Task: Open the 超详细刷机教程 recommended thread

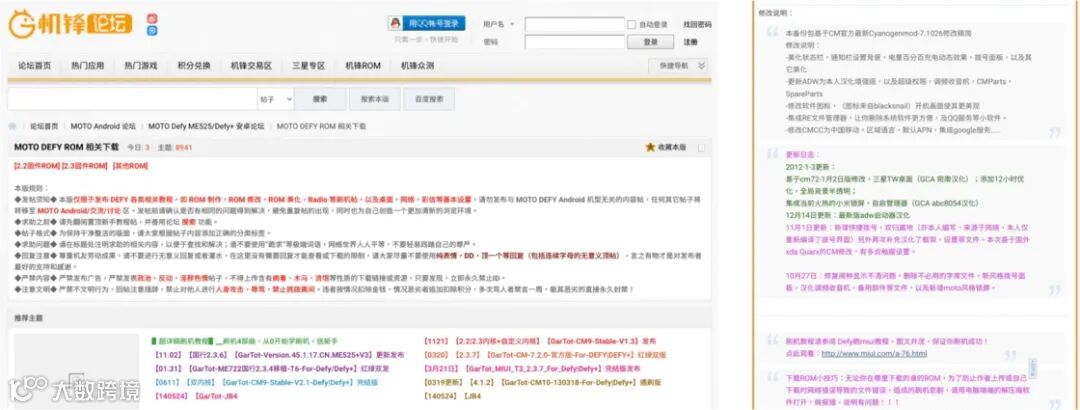Action: 245,341
